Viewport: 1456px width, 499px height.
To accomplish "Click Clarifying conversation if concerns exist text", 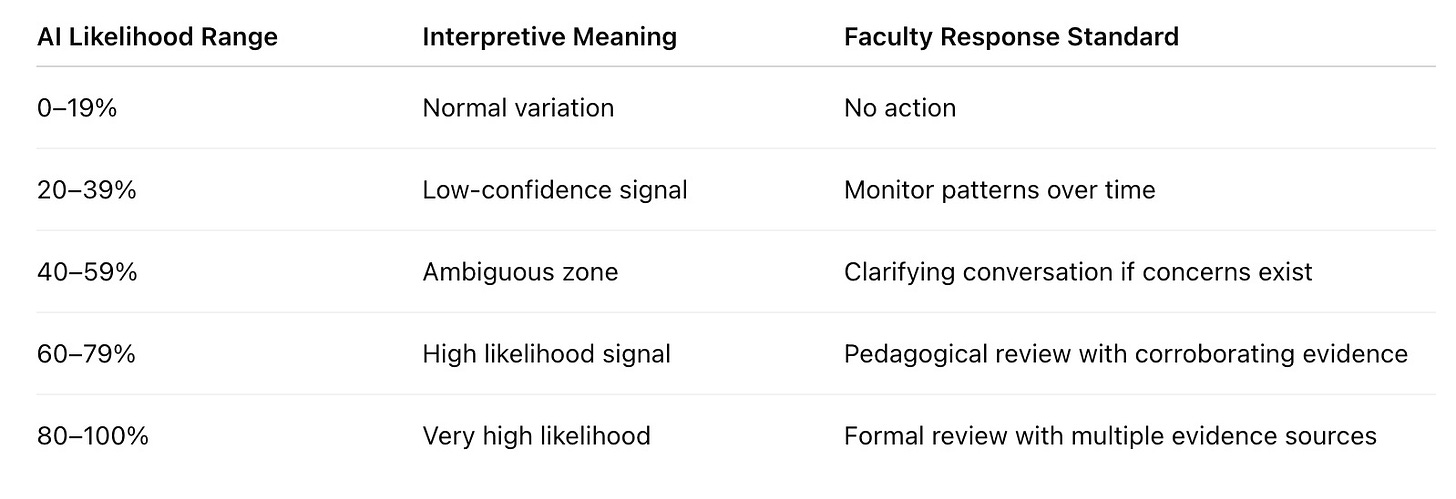I will pos(1078,272).
